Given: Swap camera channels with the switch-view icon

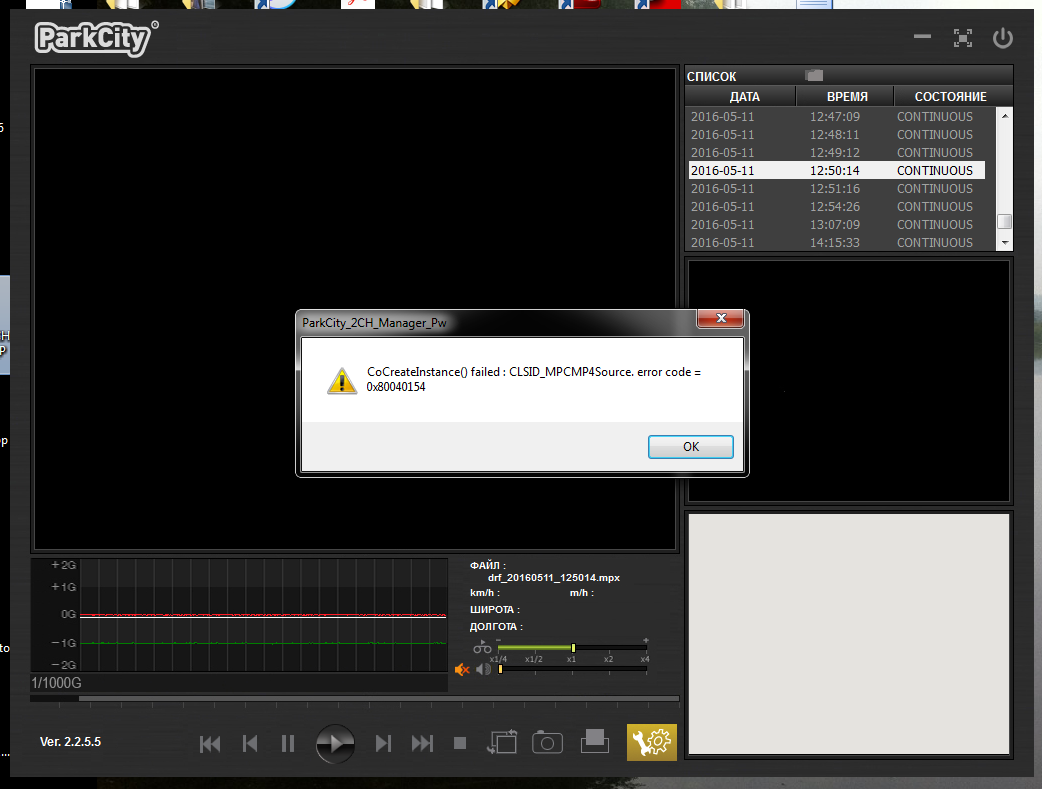Looking at the screenshot, I should click(502, 742).
